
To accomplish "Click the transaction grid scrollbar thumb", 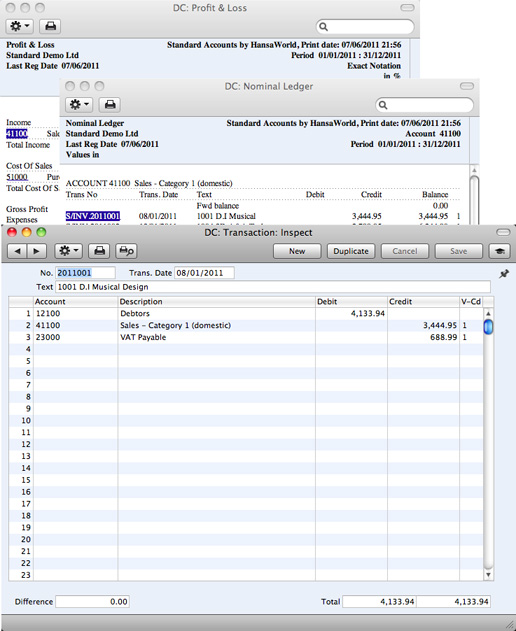I will 488,326.
